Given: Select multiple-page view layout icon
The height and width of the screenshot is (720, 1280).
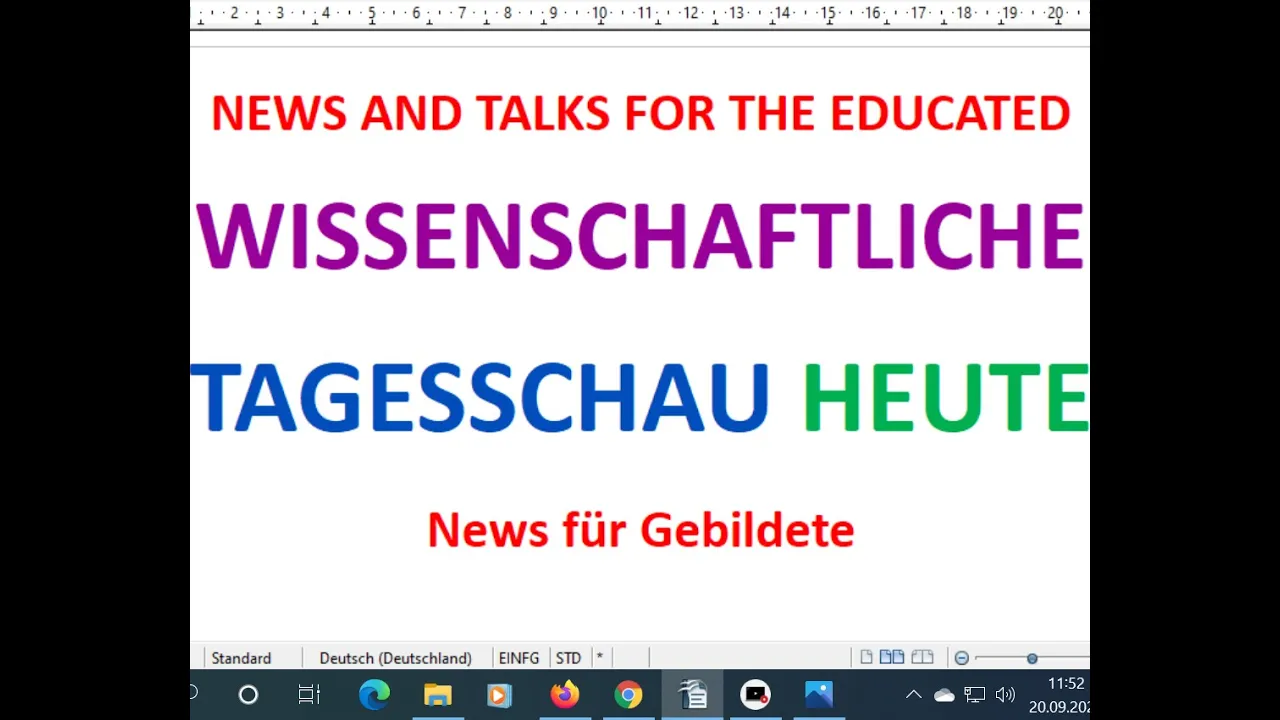Looking at the screenshot, I should [x=892, y=657].
